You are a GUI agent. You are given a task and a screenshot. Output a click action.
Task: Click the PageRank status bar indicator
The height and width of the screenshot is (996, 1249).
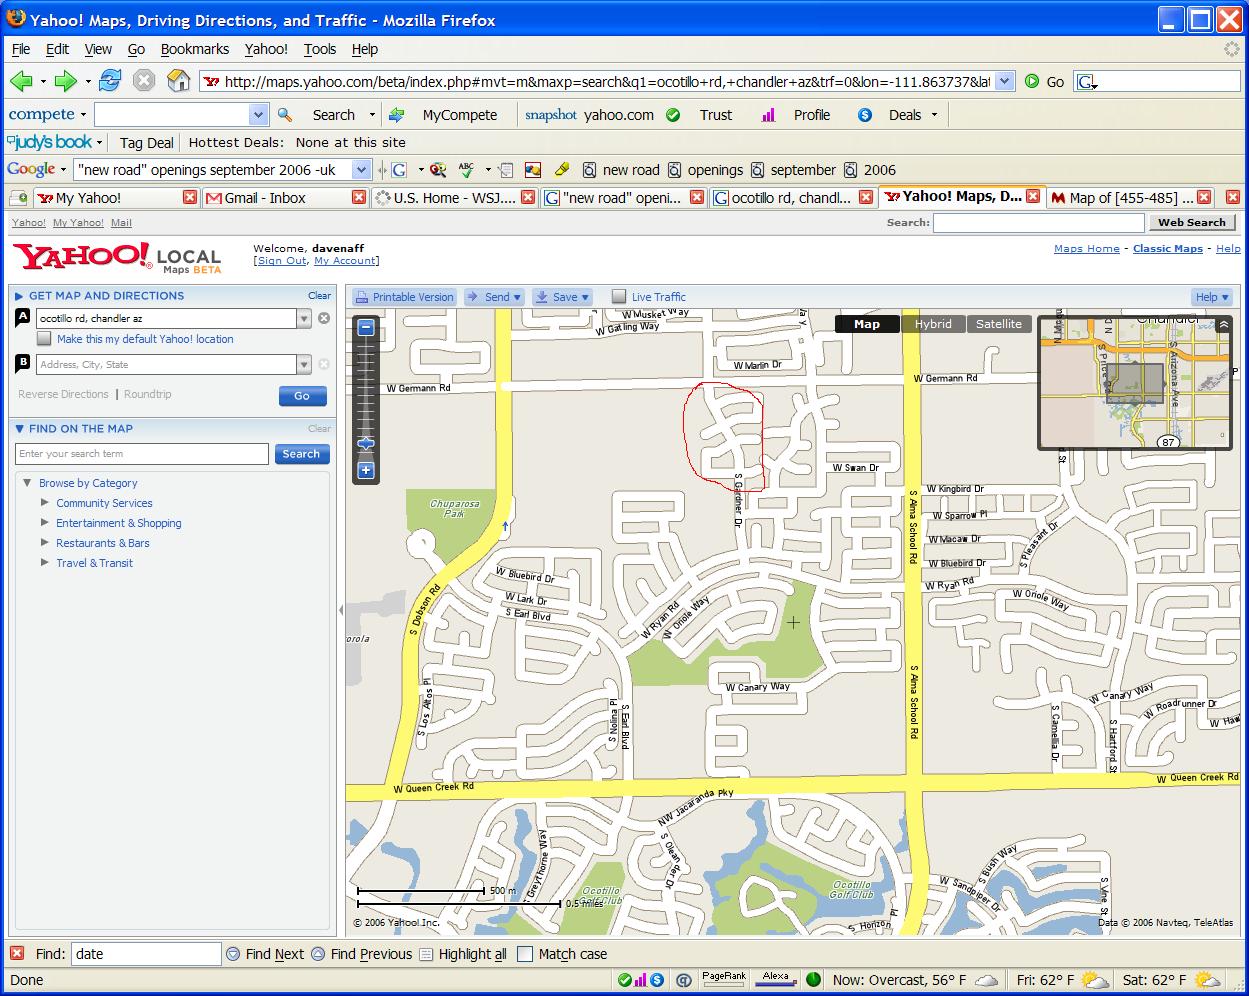[x=724, y=979]
